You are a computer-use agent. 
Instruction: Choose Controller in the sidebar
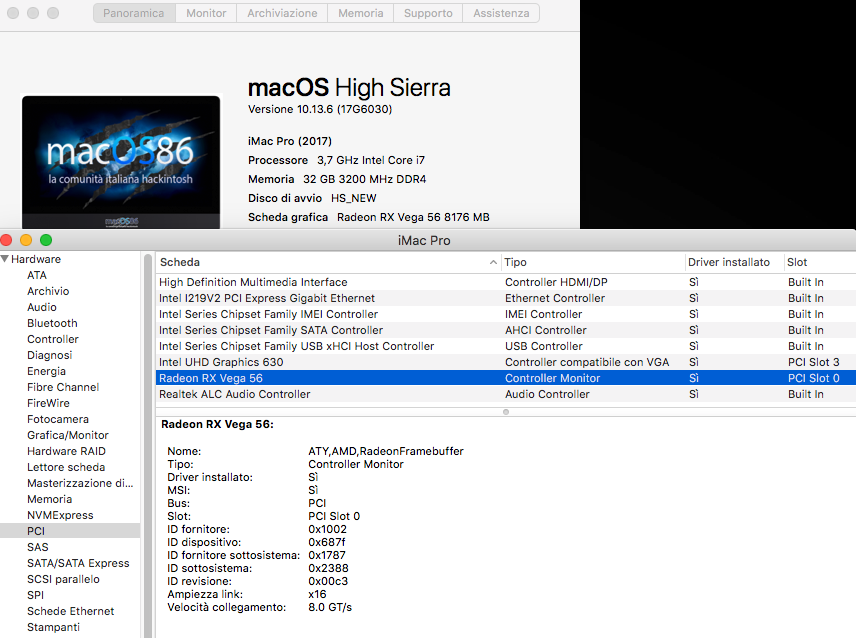coord(53,339)
